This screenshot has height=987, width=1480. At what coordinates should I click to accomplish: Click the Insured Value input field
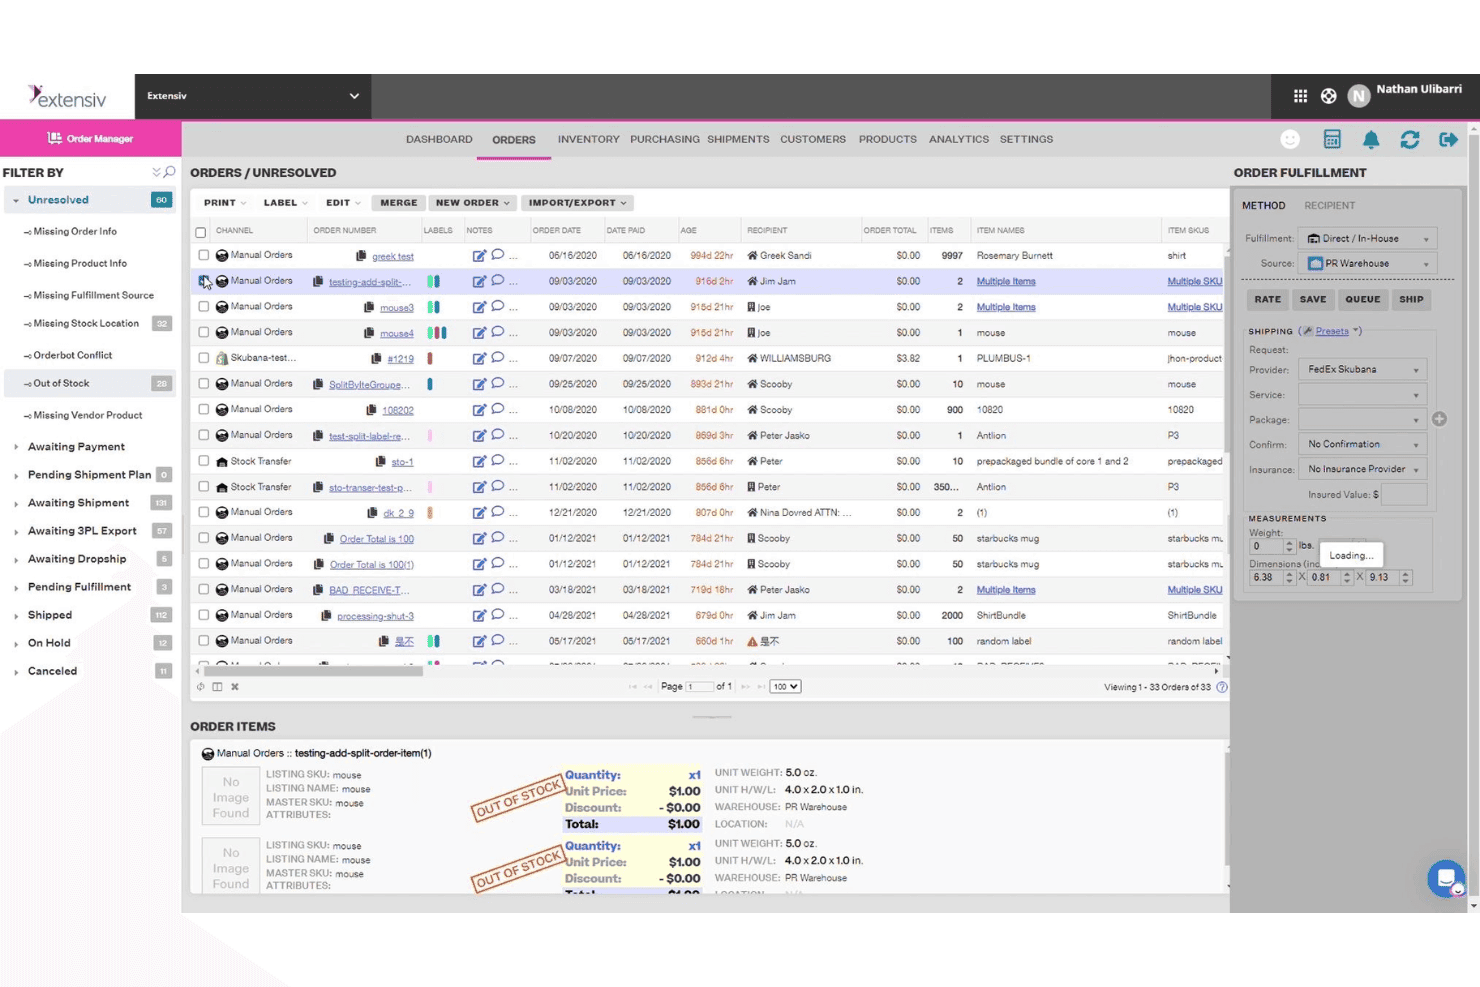[x=1404, y=495]
